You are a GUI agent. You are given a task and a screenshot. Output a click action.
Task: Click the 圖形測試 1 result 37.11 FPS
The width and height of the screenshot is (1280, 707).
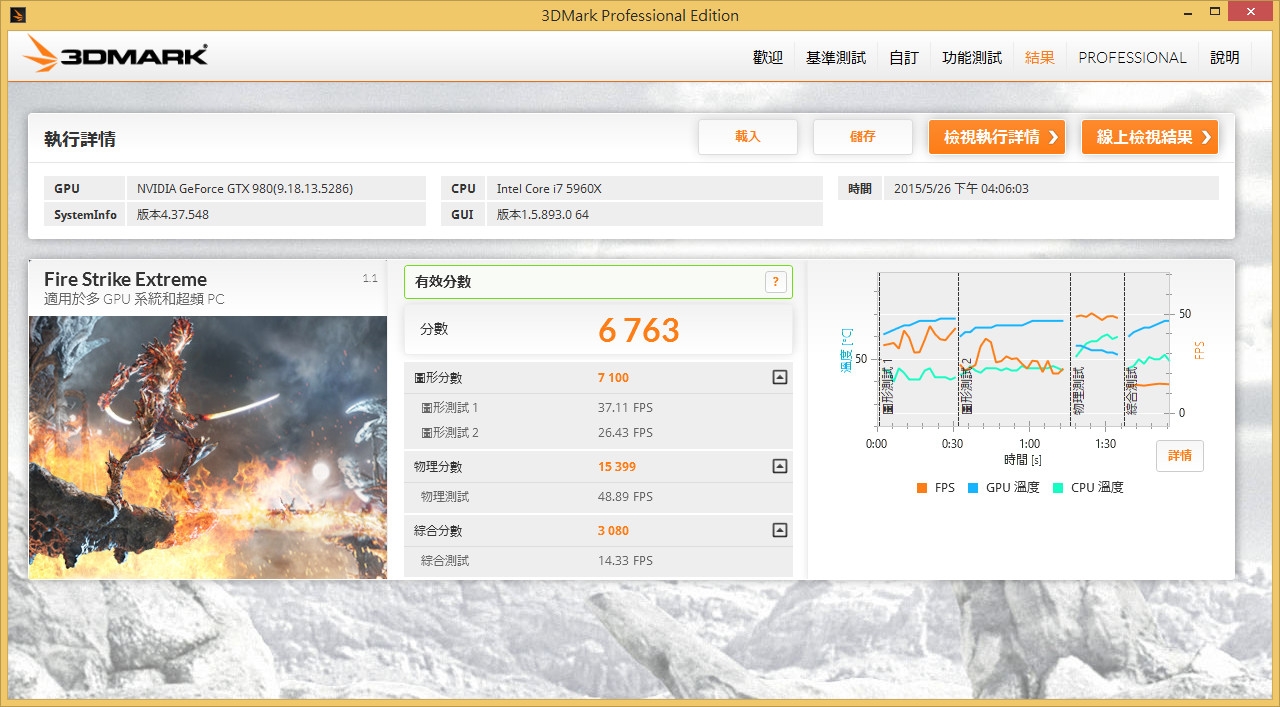[625, 408]
